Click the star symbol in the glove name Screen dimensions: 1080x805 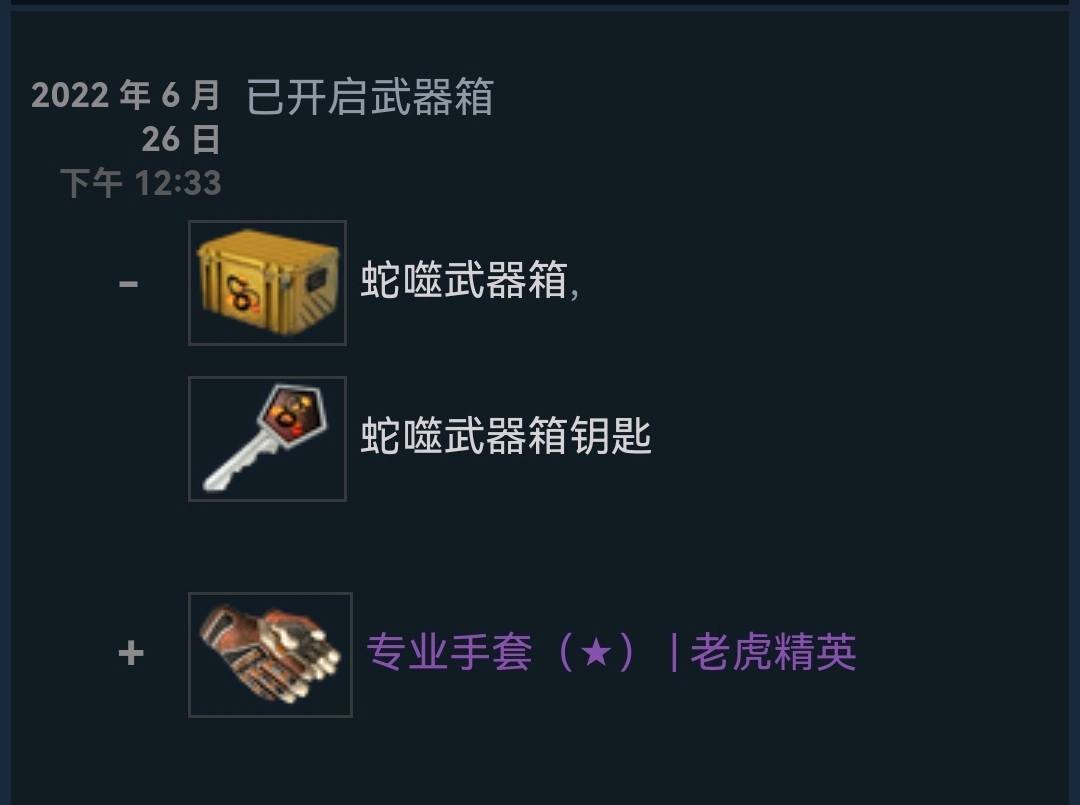pyautogui.click(x=596, y=652)
